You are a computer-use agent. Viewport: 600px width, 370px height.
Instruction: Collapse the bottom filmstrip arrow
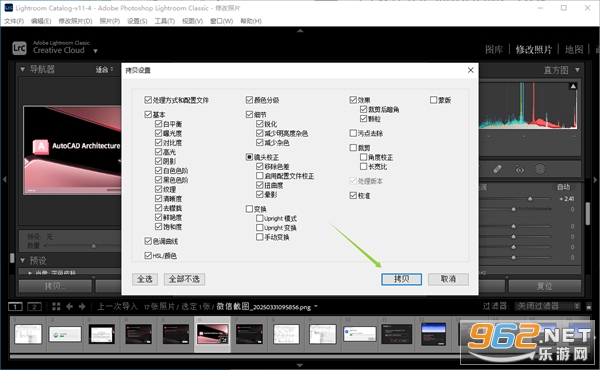pos(300,365)
